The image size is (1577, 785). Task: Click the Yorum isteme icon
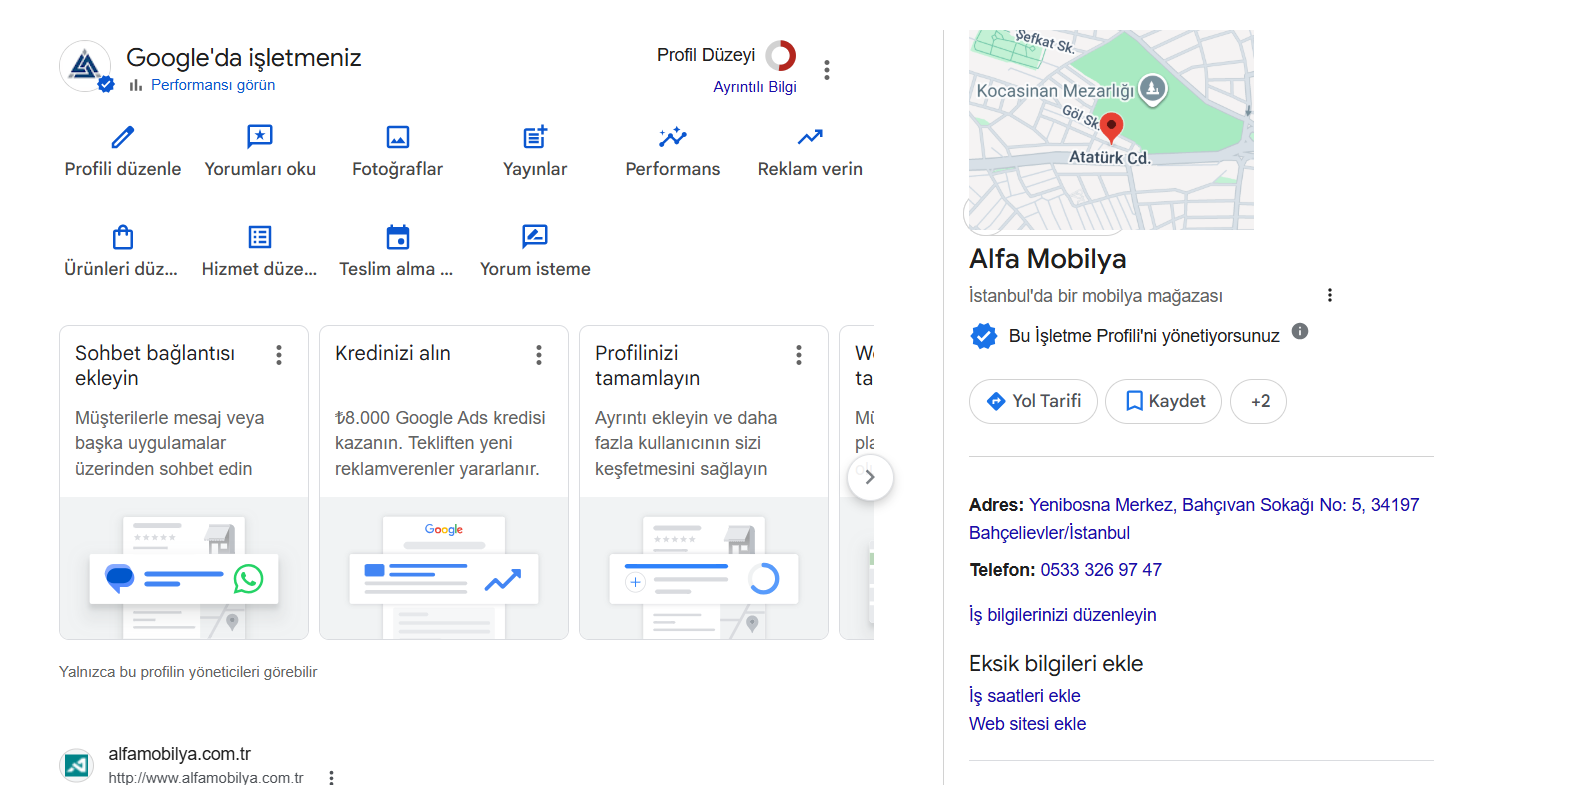[535, 237]
